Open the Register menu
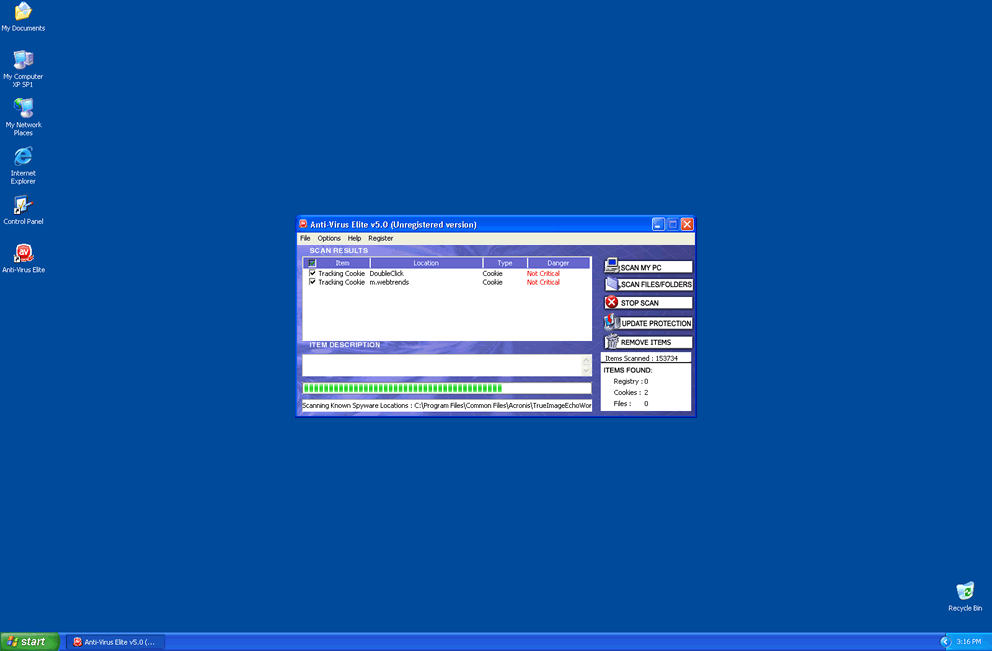Screen dimensions: 992x651 point(380,239)
